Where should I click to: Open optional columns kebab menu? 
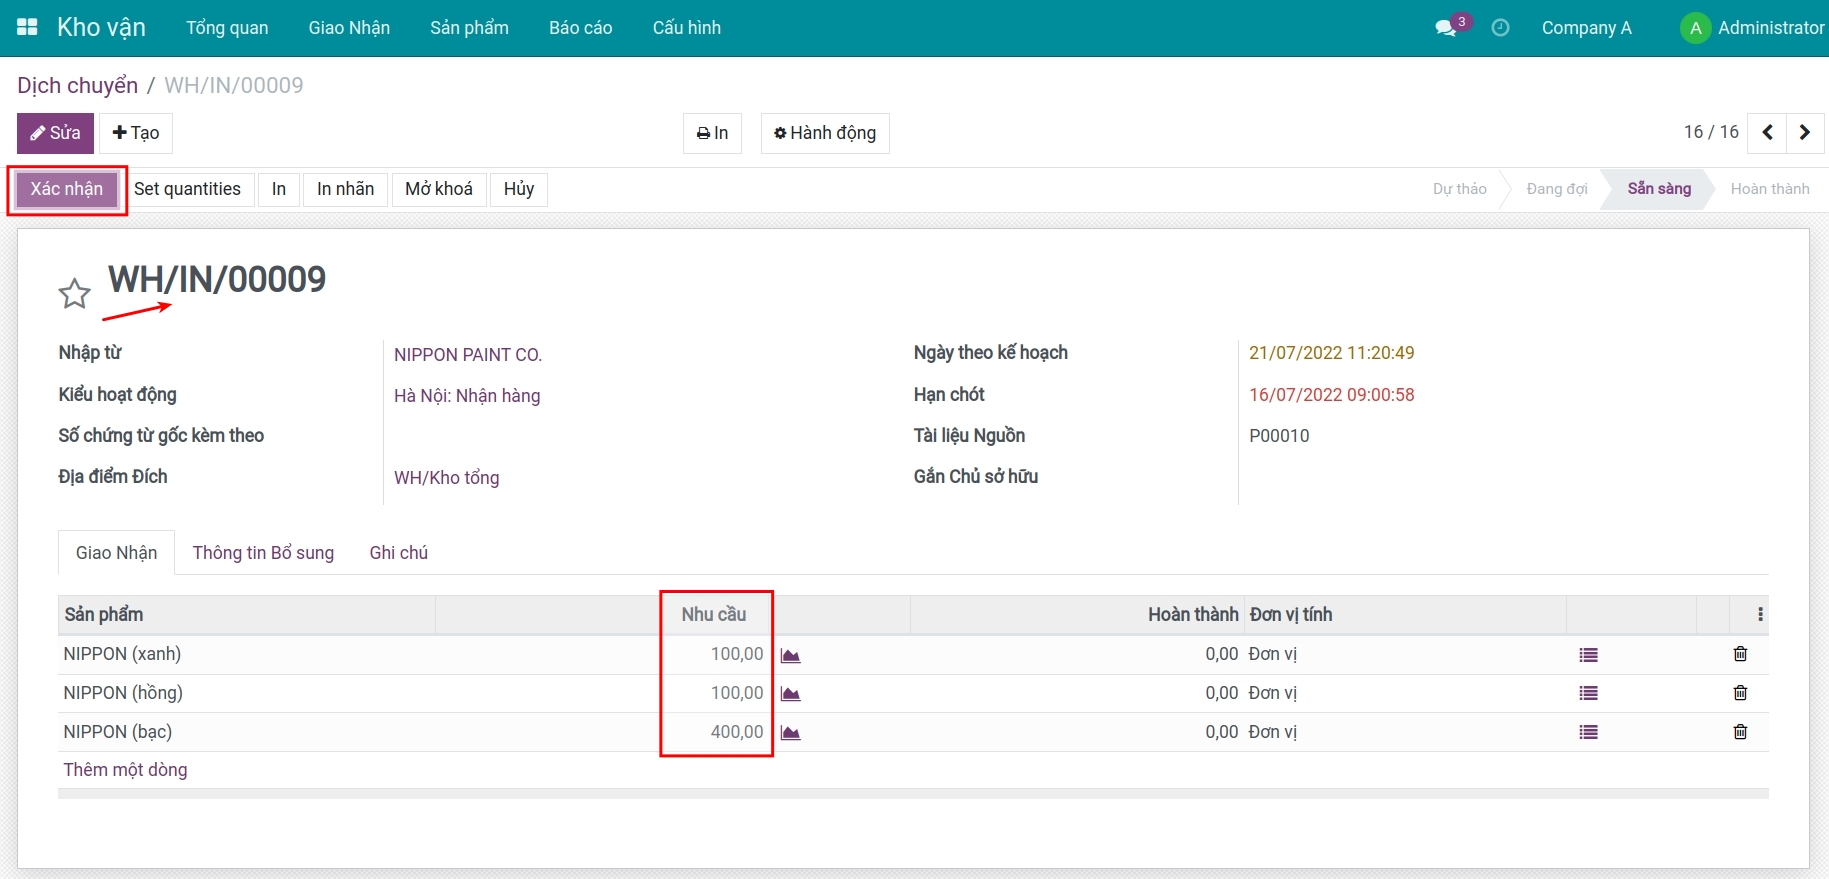[x=1760, y=615]
